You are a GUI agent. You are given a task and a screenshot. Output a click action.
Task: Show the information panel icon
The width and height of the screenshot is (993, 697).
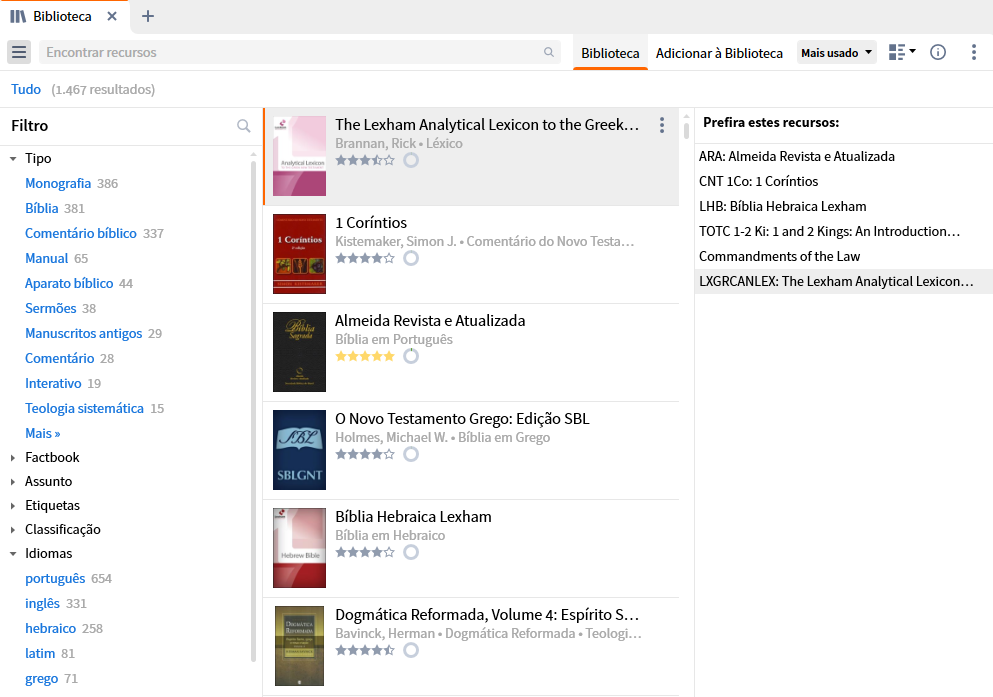click(938, 52)
